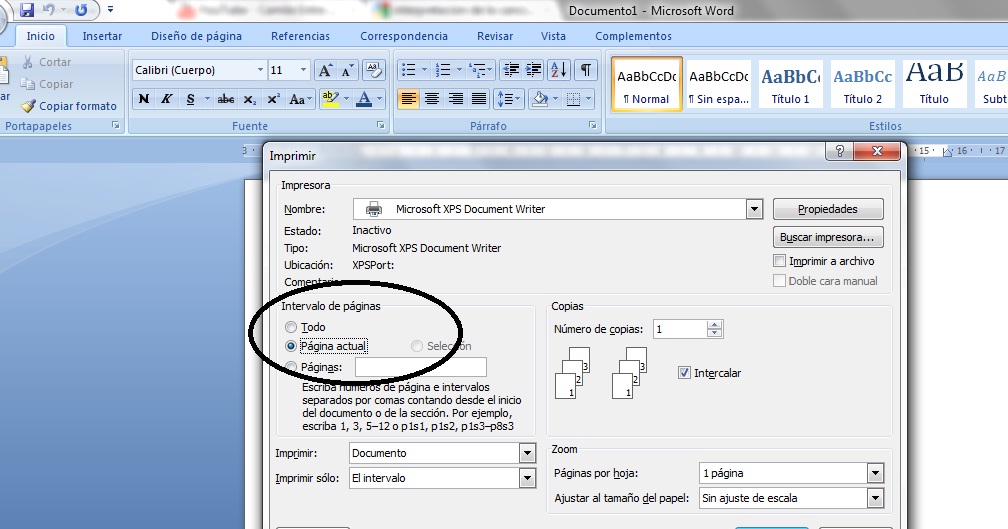Expand the Párrafo group dialog launcher
The width and height of the screenshot is (1008, 529).
593,125
